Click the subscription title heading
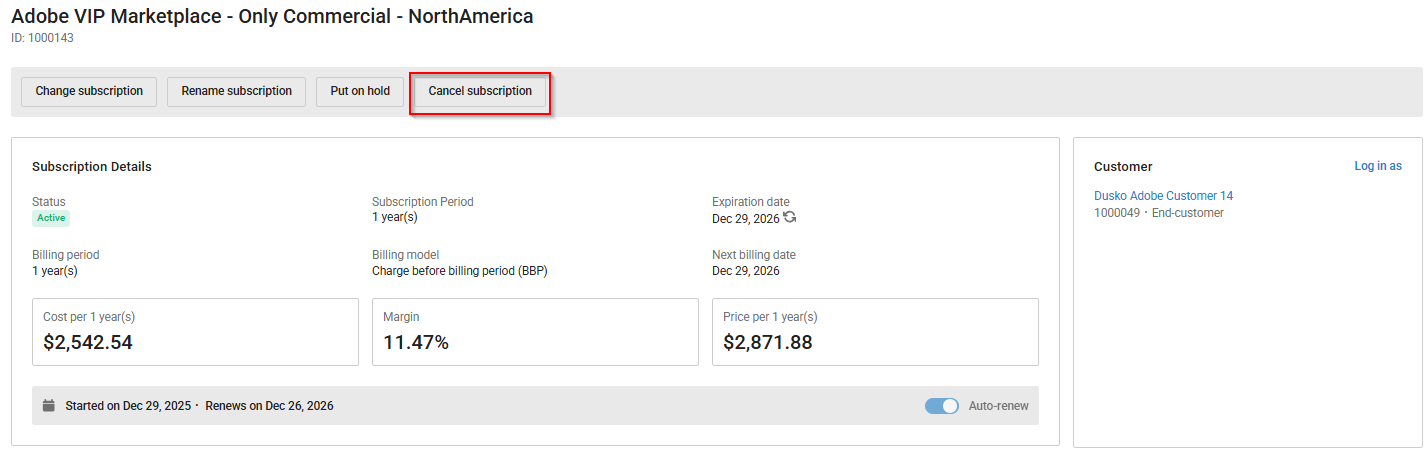Image resolution: width=1428 pixels, height=459 pixels. coord(272,17)
